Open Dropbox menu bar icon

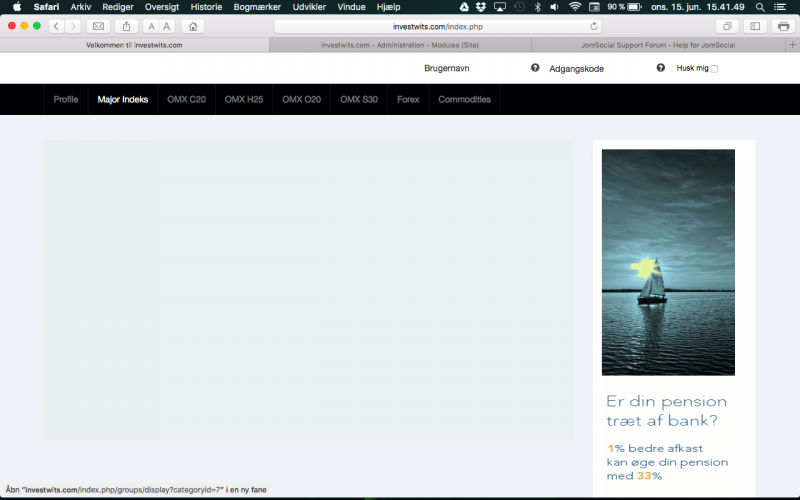(481, 7)
